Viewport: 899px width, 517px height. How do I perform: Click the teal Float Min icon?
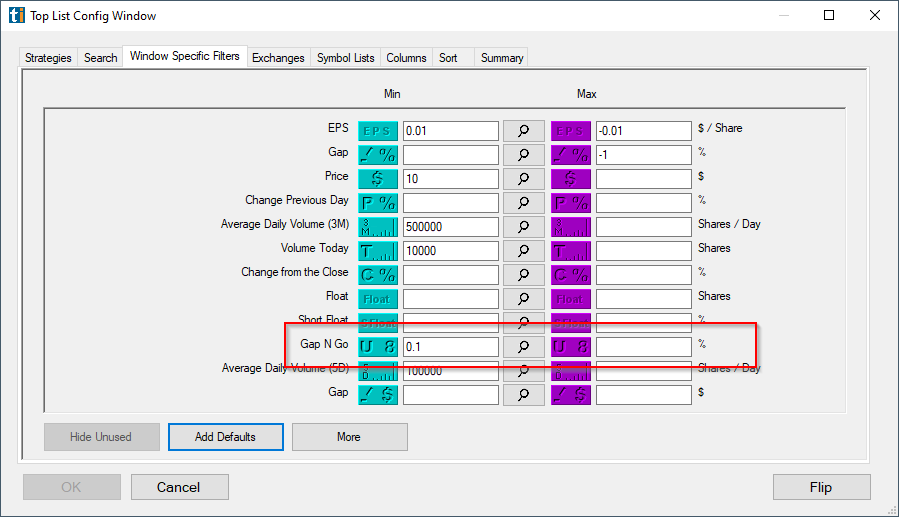(x=378, y=299)
